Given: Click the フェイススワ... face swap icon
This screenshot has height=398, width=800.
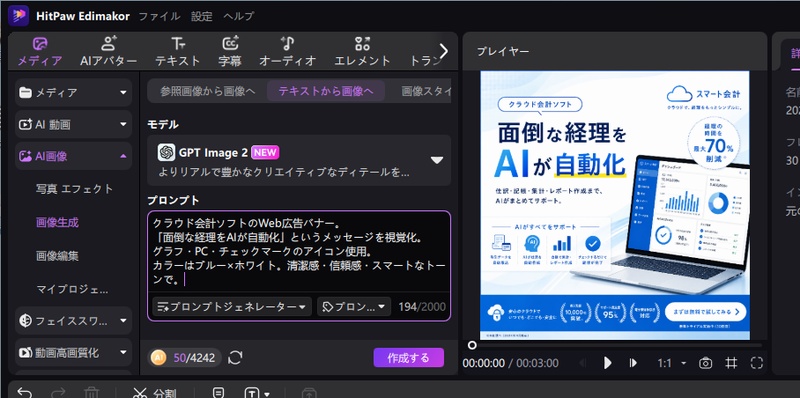Looking at the screenshot, I should [26, 320].
